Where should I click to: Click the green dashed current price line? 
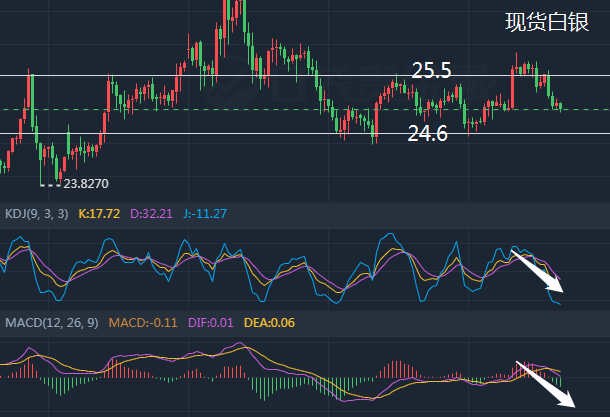[305, 110]
